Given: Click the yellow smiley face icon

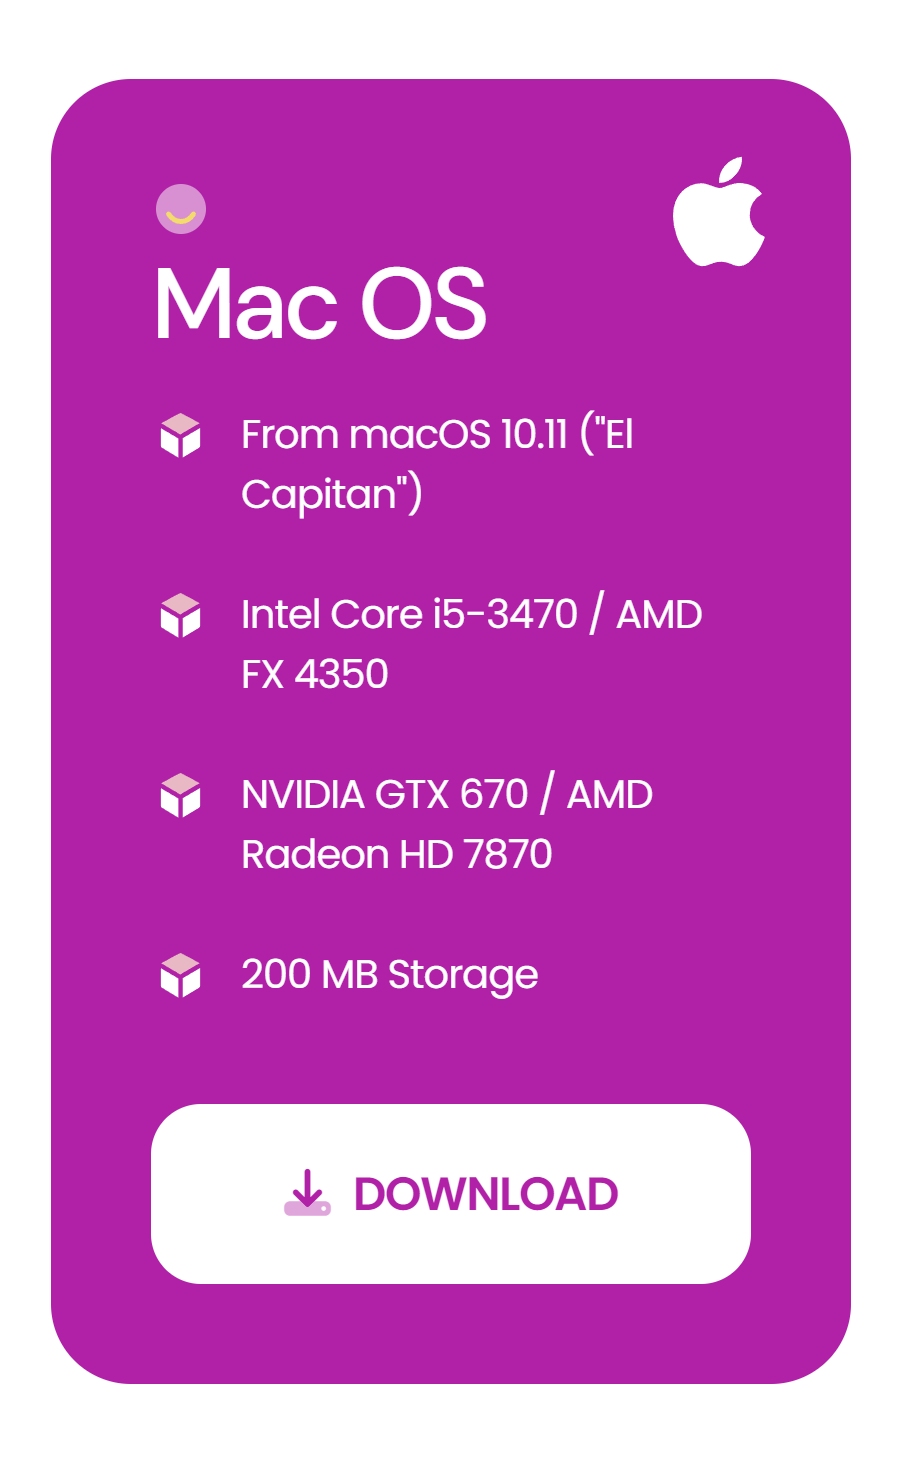Looking at the screenshot, I should tap(181, 210).
